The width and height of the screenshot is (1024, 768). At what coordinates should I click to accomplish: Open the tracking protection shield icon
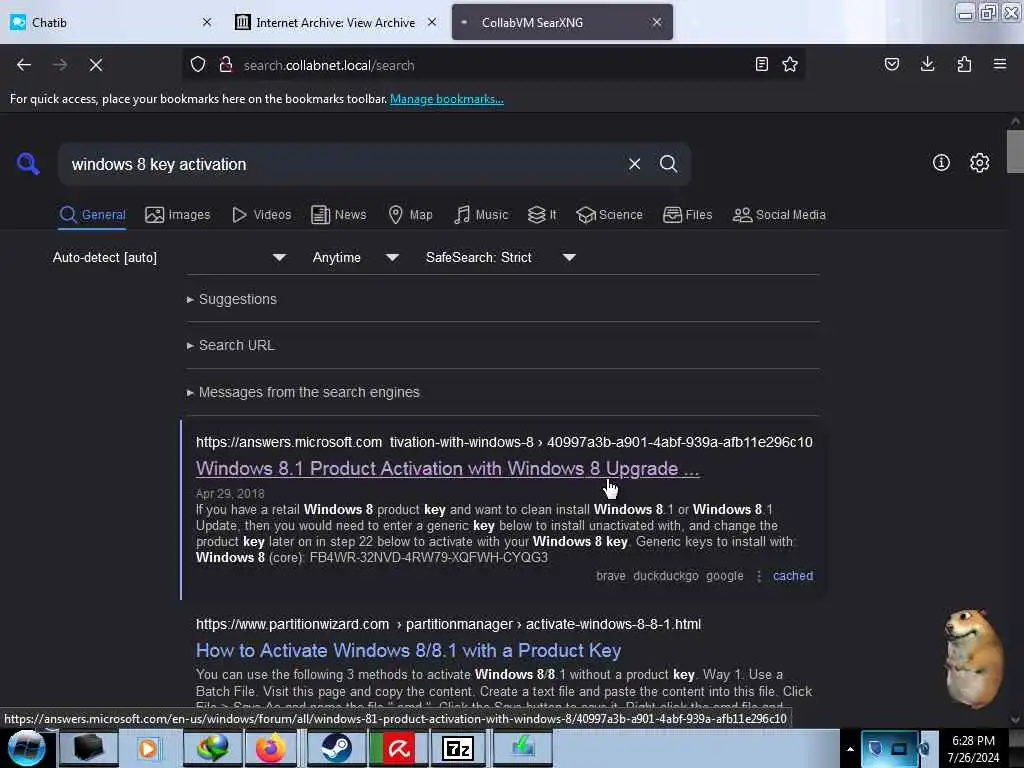tap(198, 65)
